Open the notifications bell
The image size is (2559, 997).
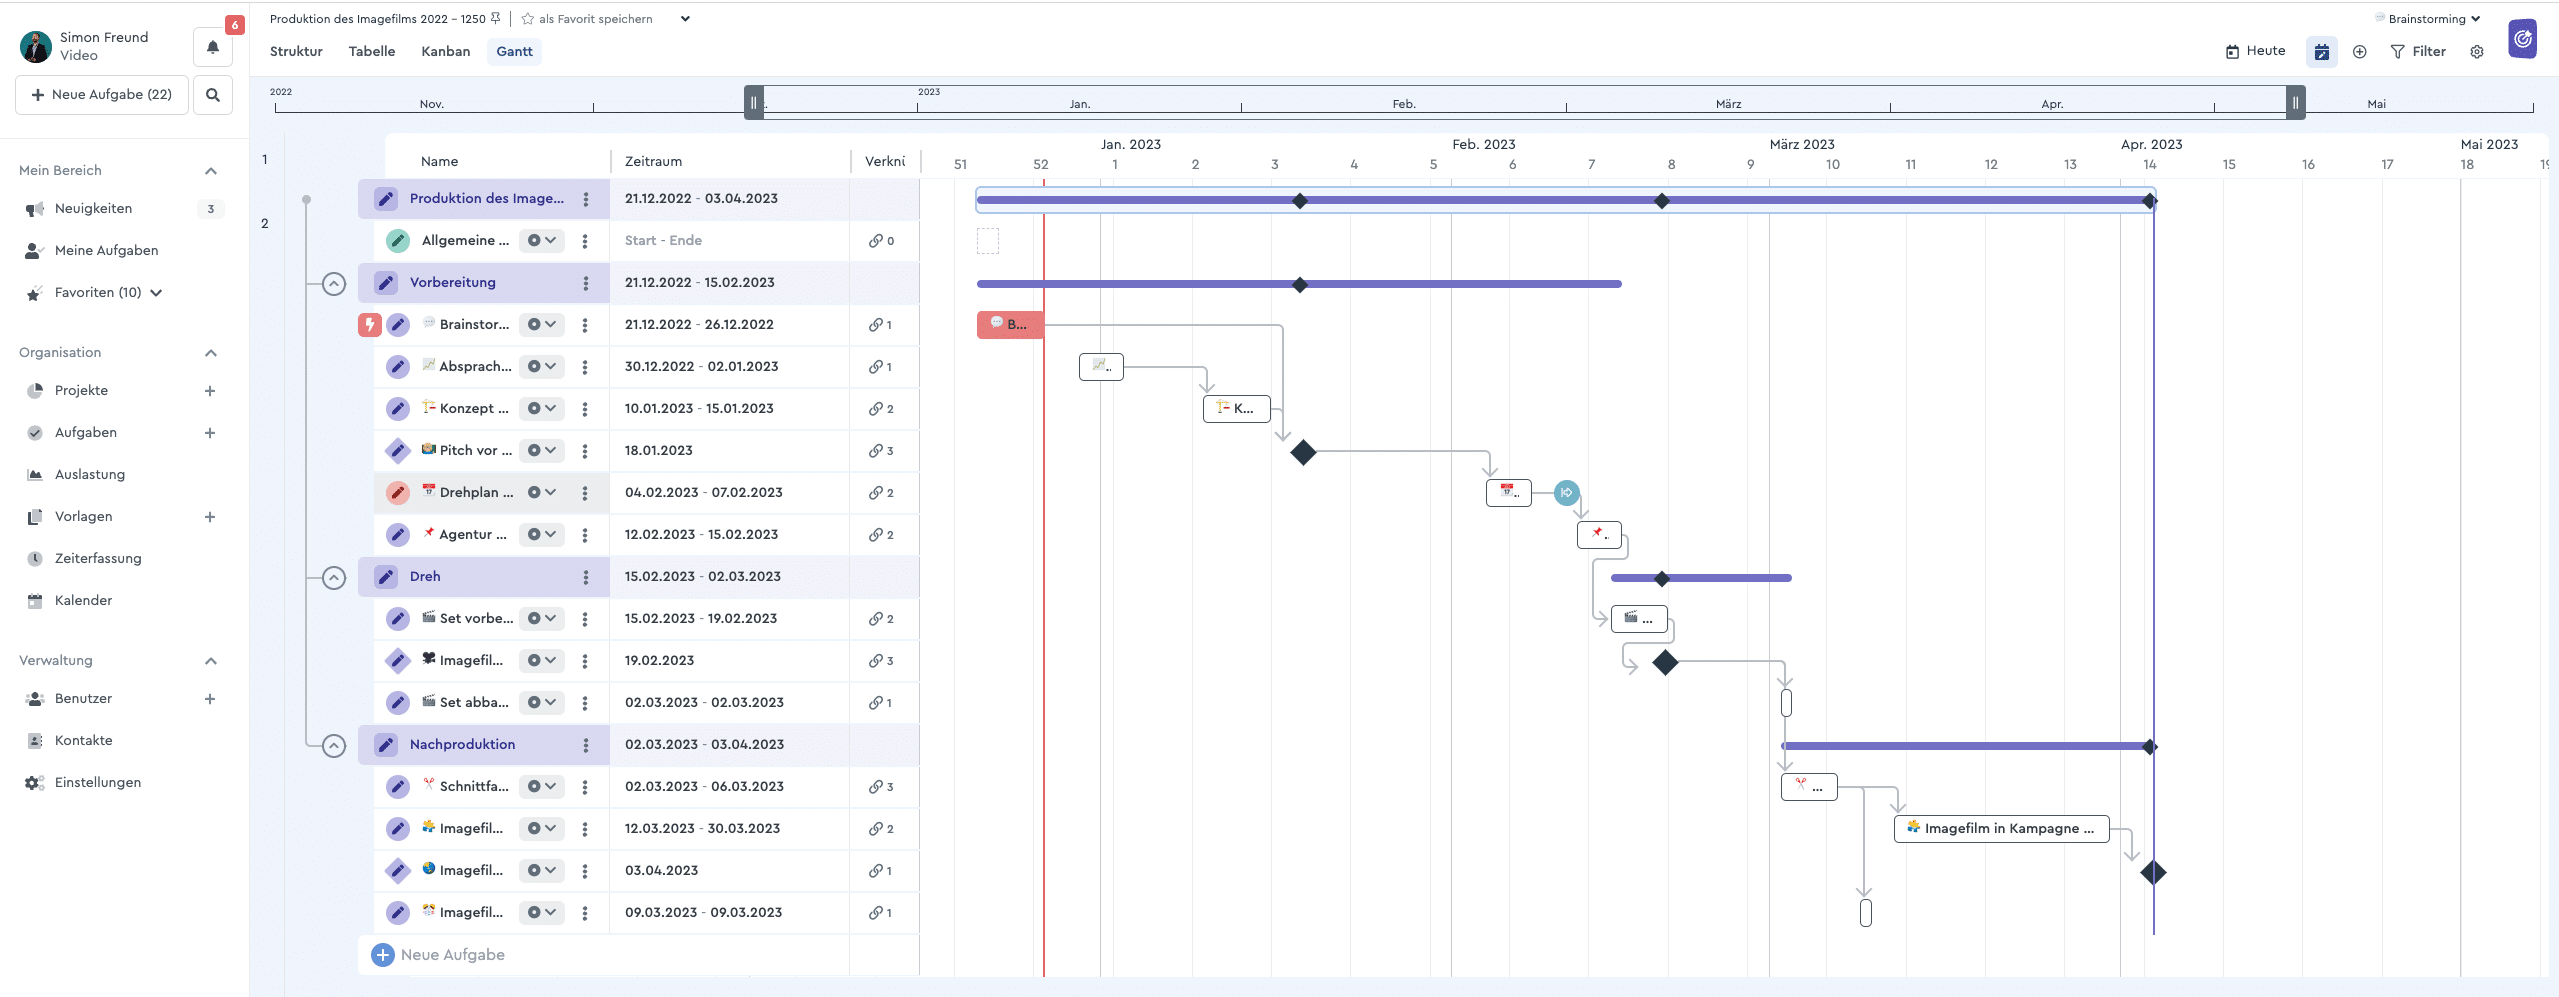click(213, 46)
